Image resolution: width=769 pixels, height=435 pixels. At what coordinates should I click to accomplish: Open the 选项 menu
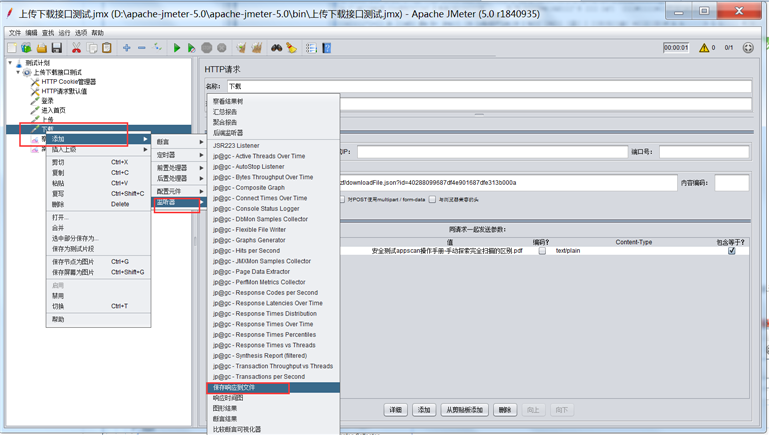click(x=81, y=33)
